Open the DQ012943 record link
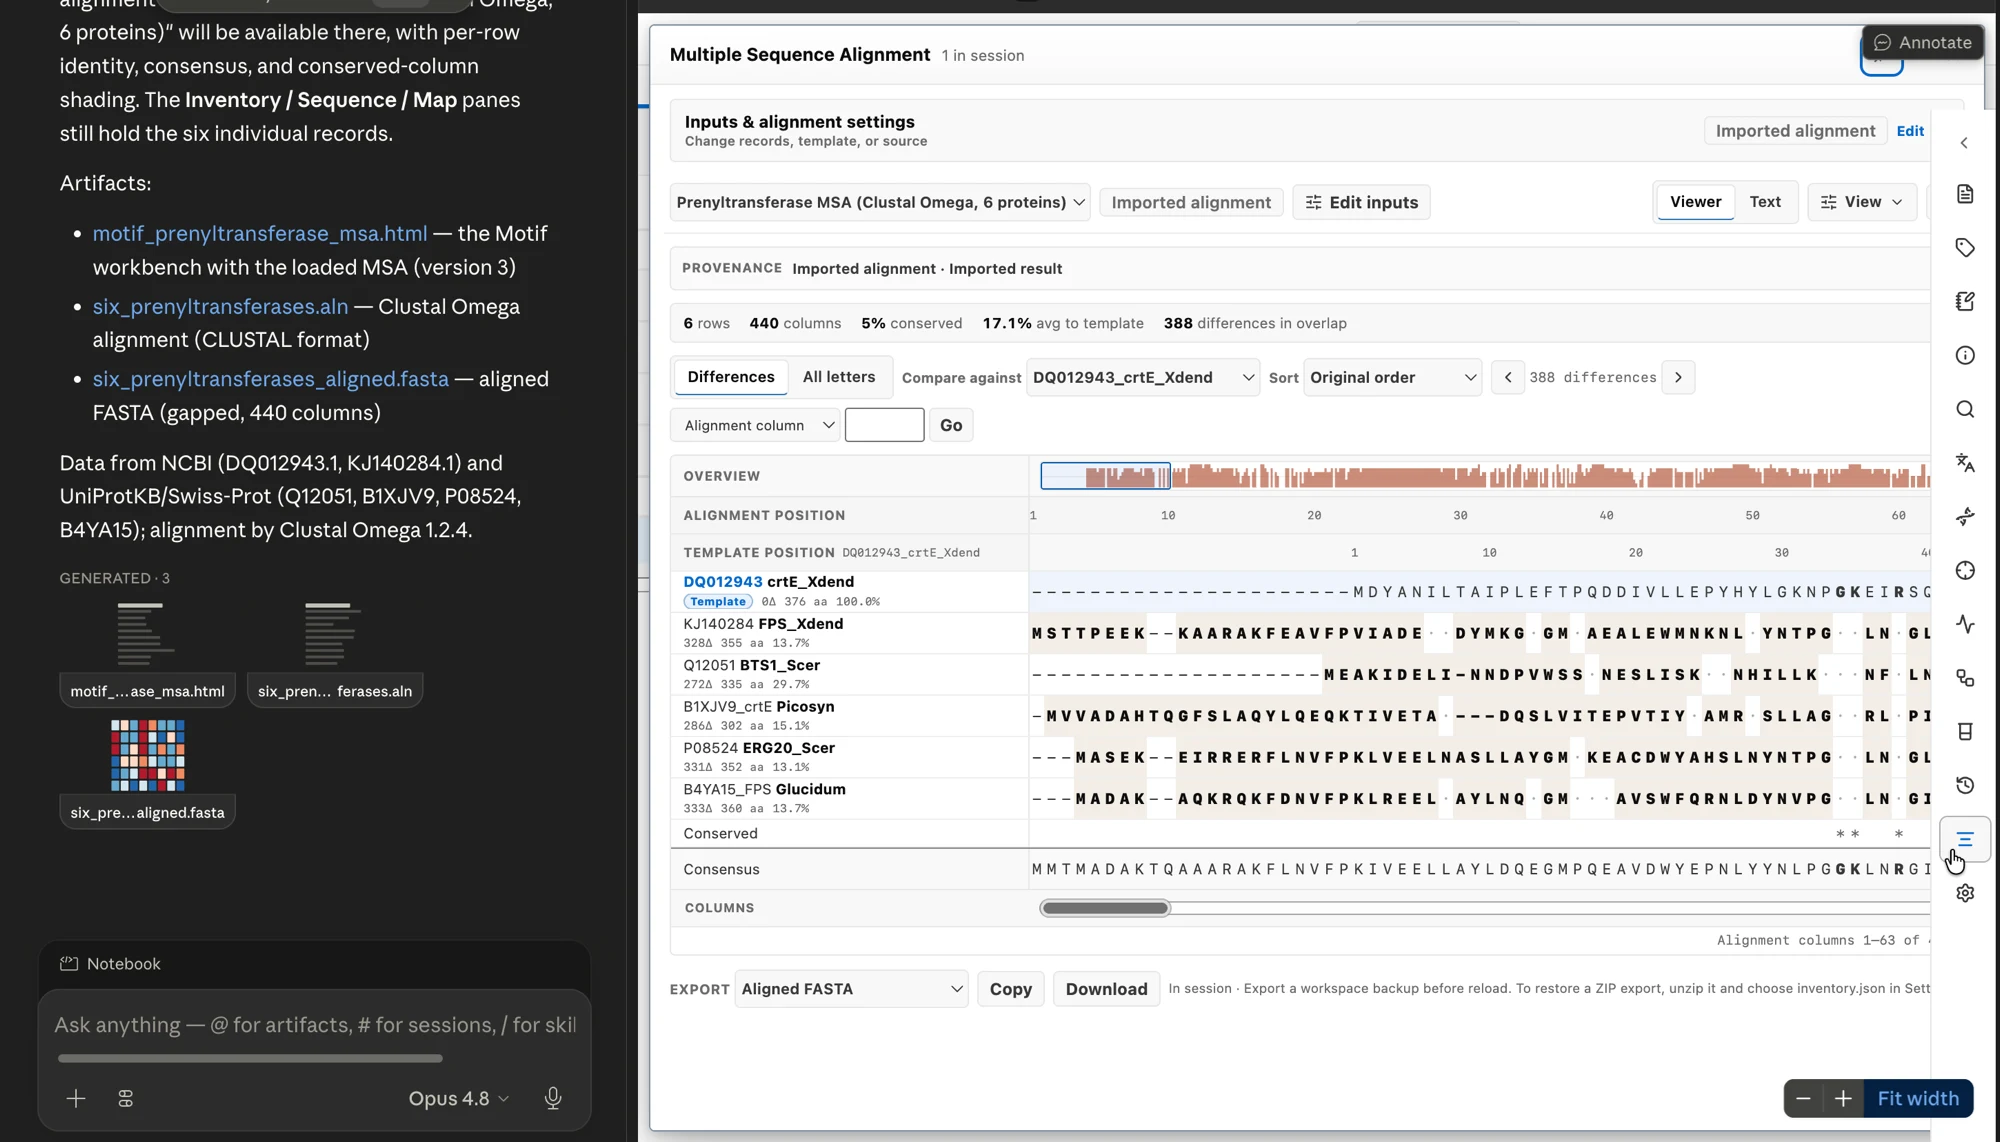 (722, 582)
